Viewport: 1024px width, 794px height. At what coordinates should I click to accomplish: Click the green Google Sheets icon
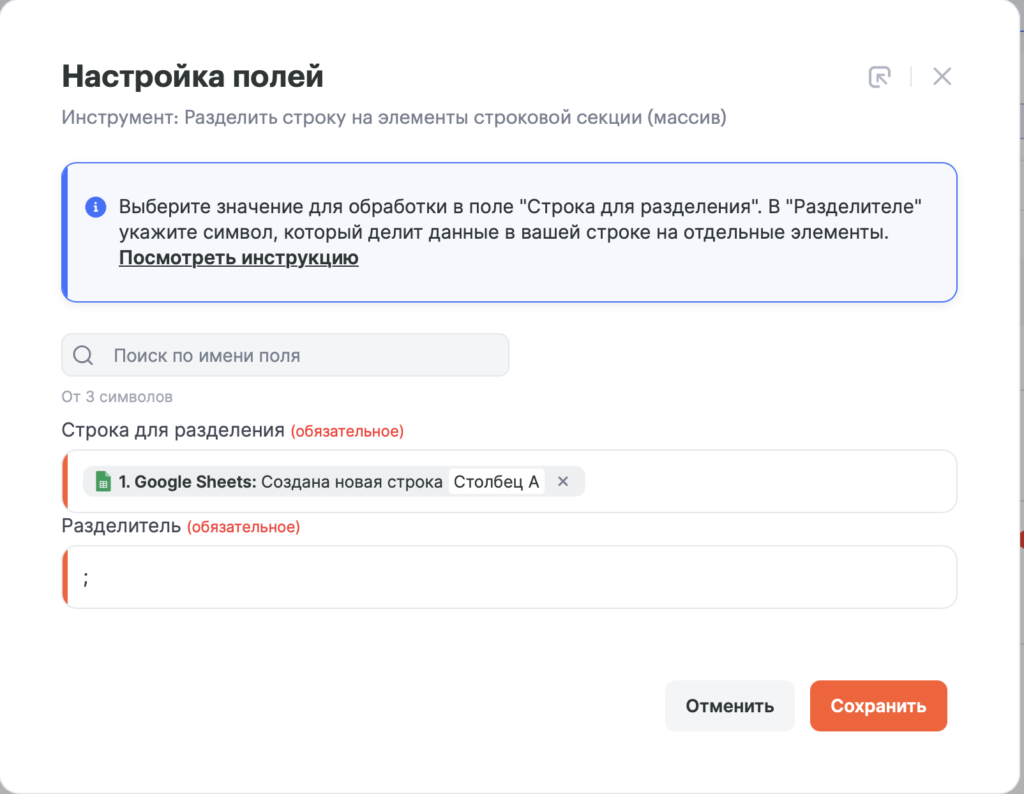(103, 481)
